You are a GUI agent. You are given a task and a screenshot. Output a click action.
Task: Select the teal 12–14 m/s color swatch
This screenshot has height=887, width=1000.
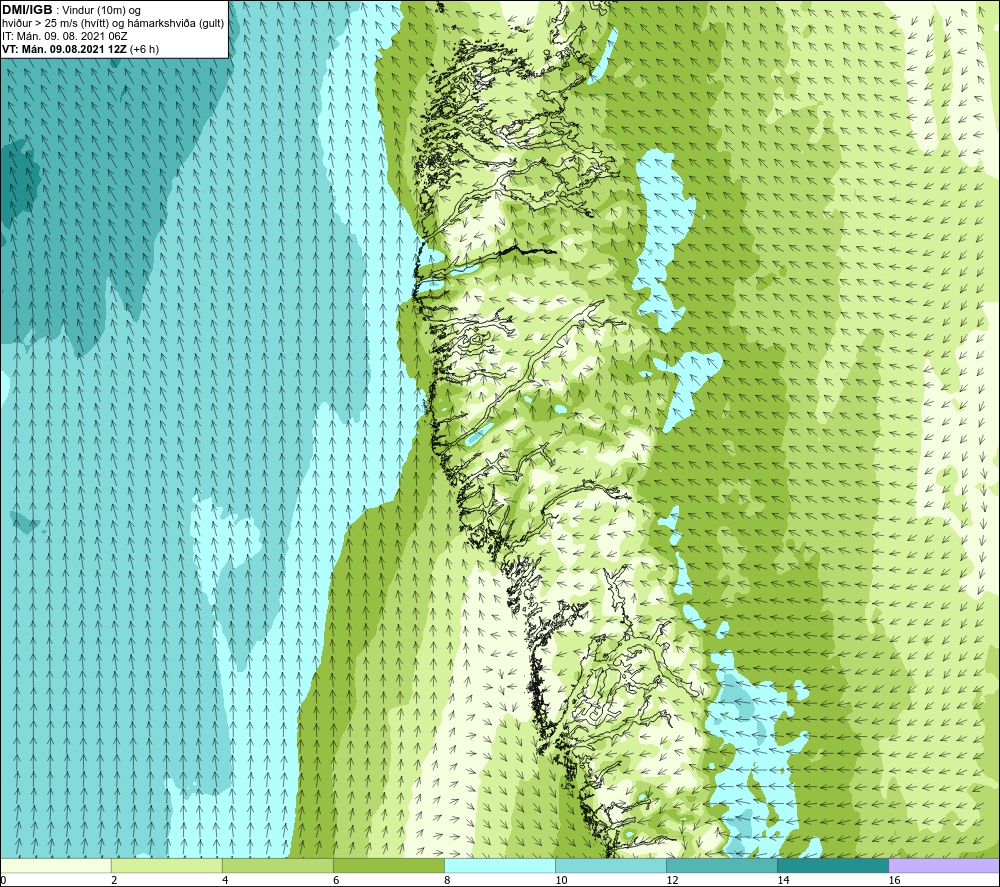point(722,865)
